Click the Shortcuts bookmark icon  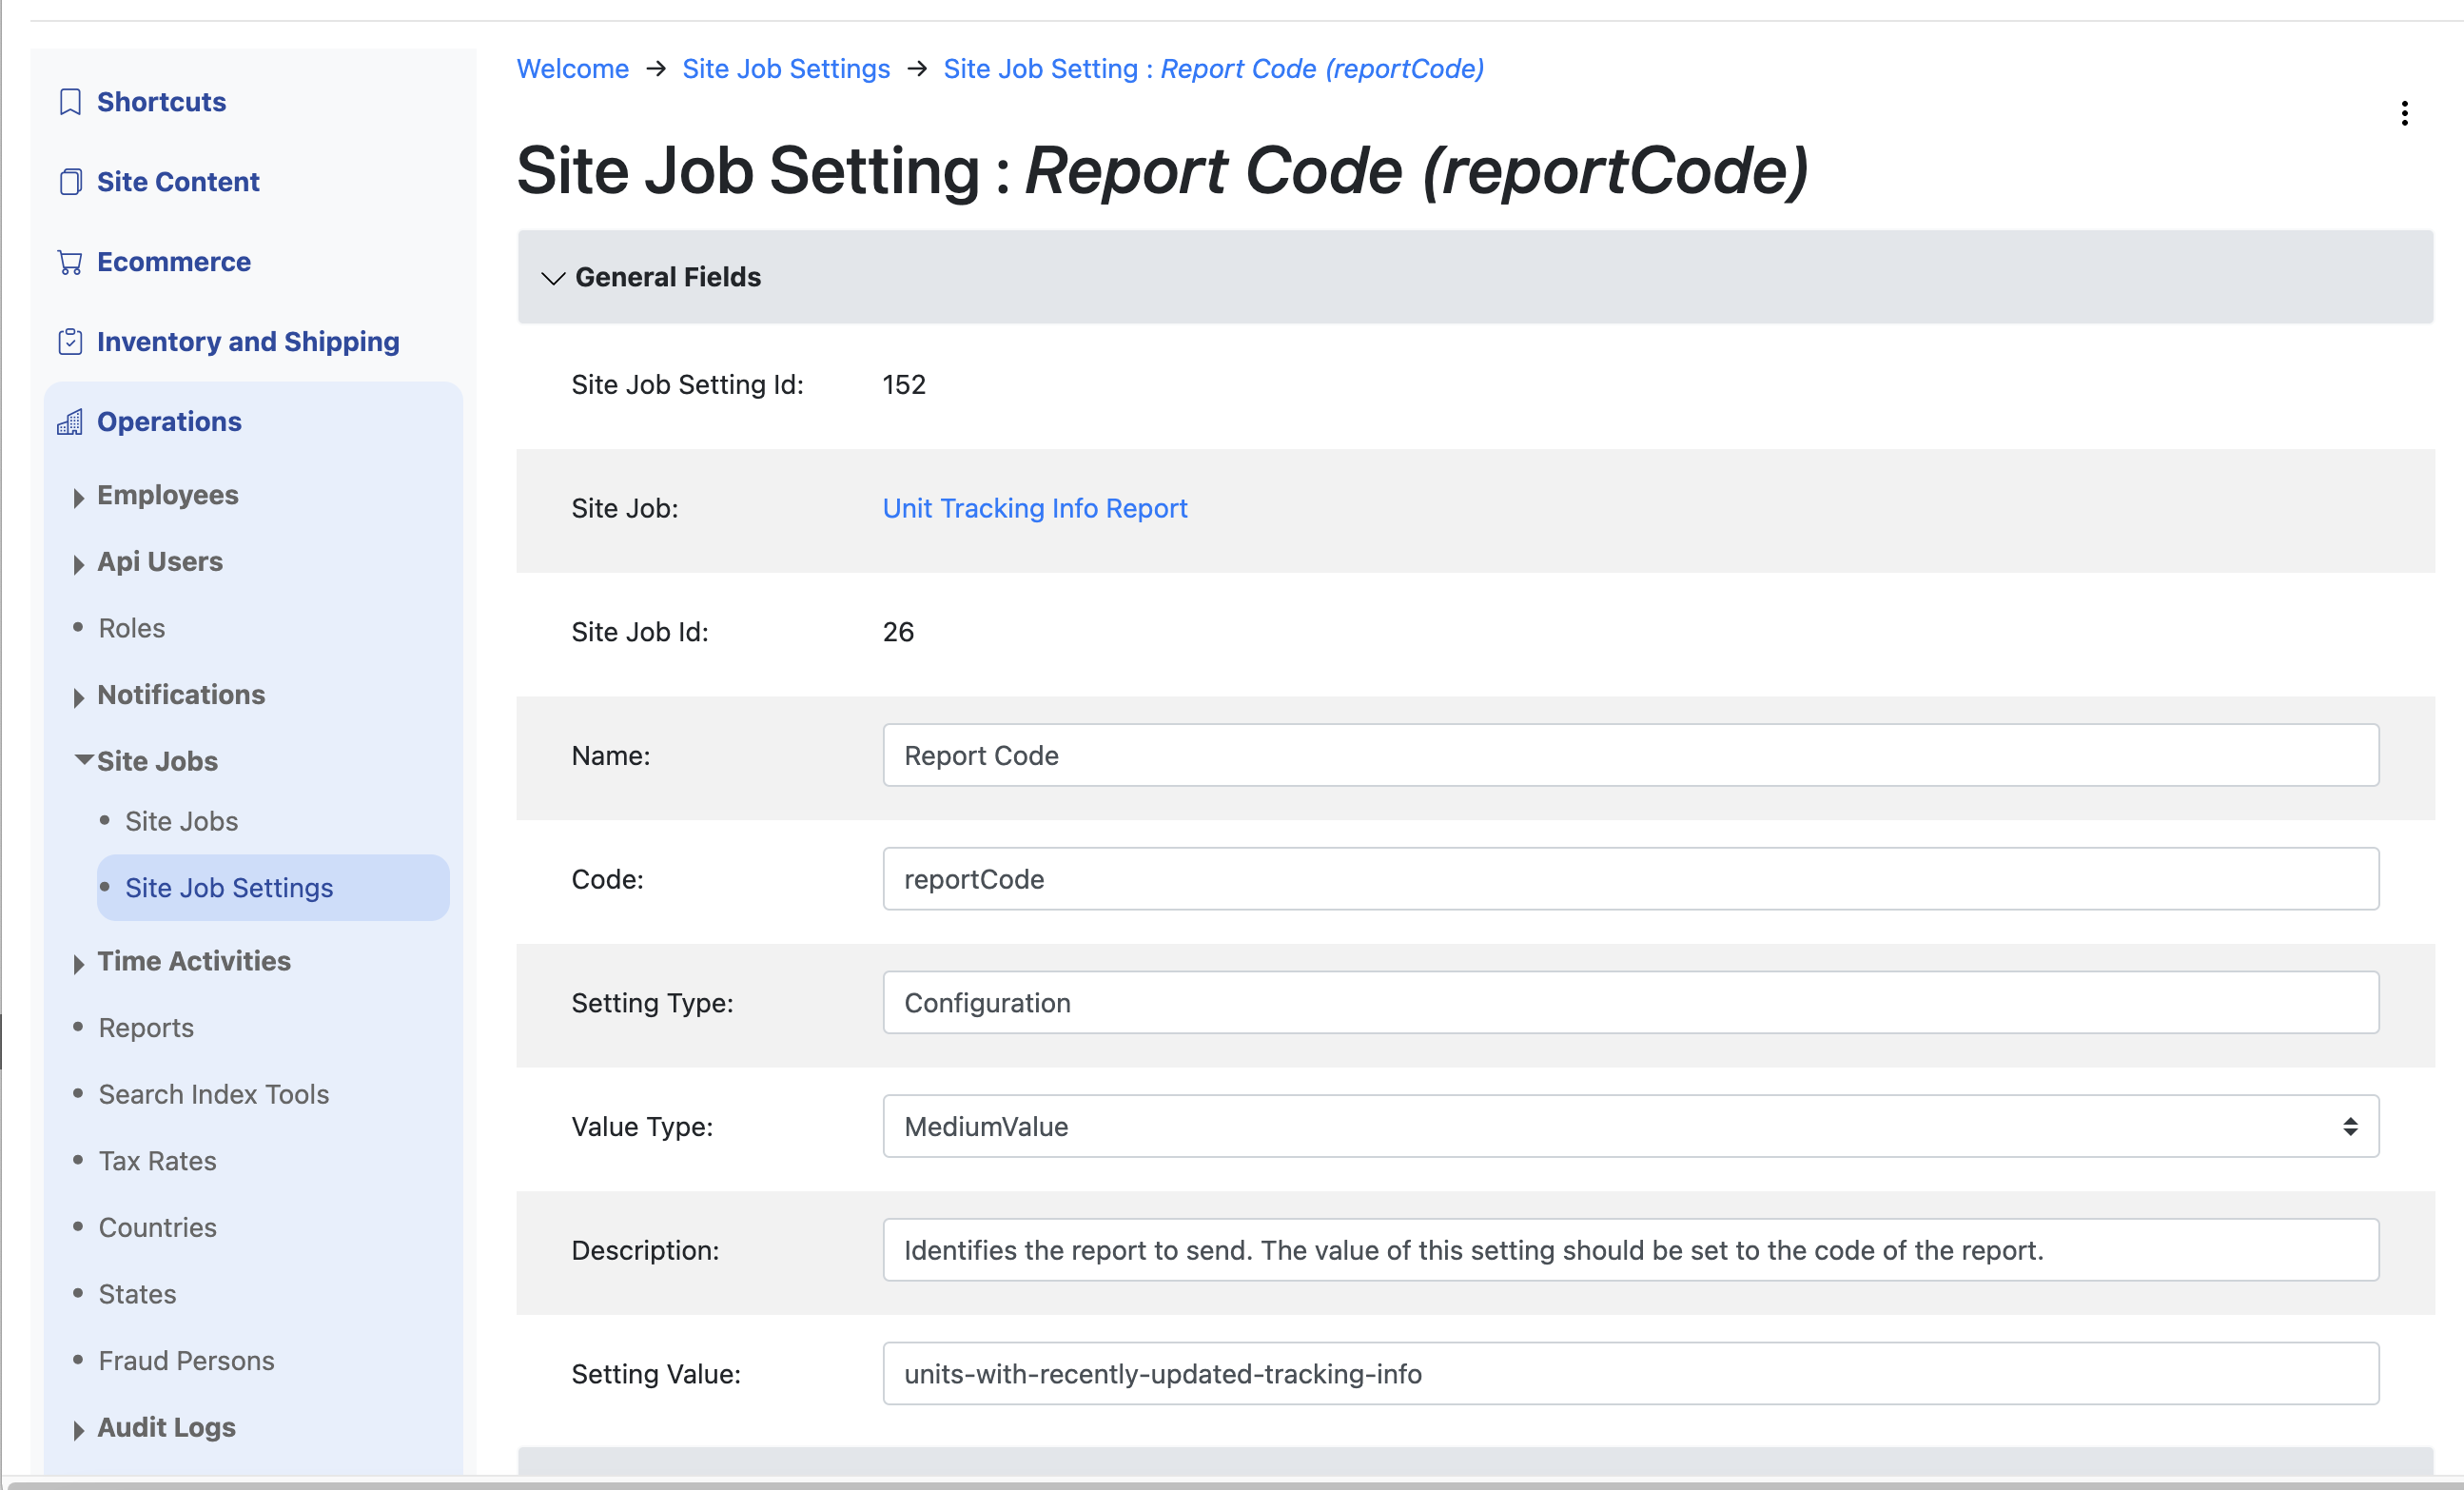(70, 102)
